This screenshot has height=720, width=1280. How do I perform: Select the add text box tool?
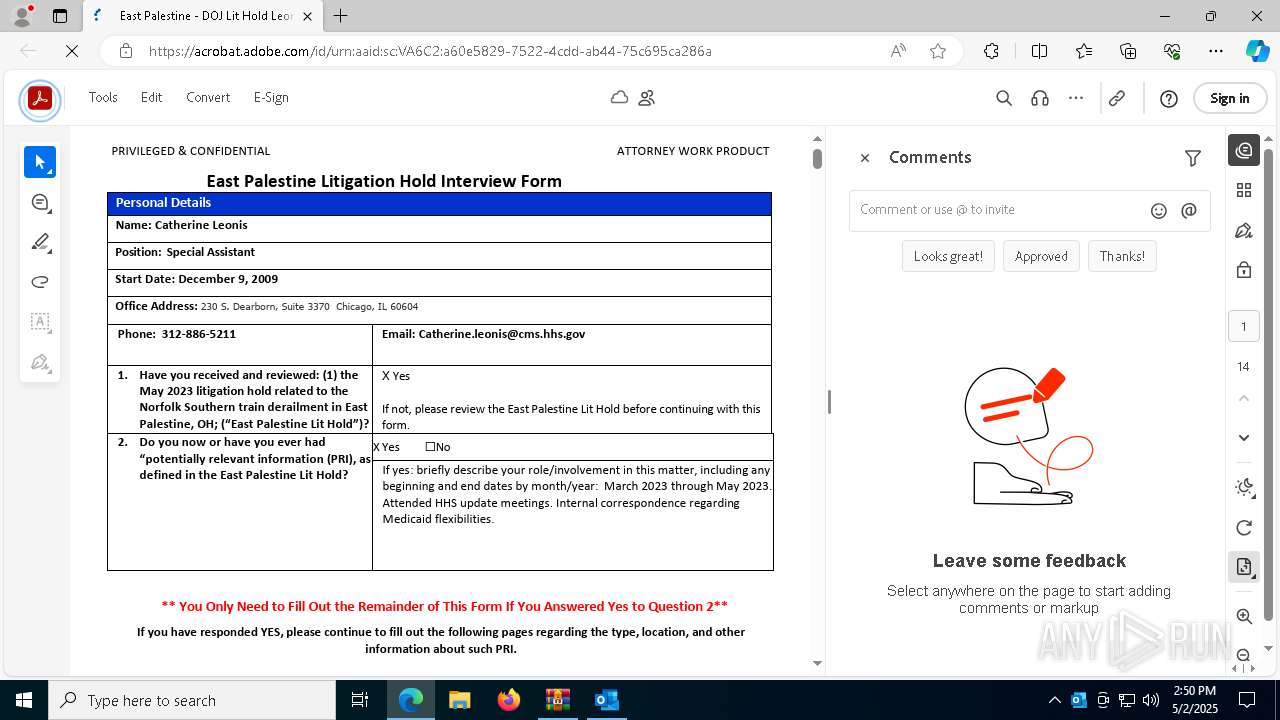pos(40,322)
